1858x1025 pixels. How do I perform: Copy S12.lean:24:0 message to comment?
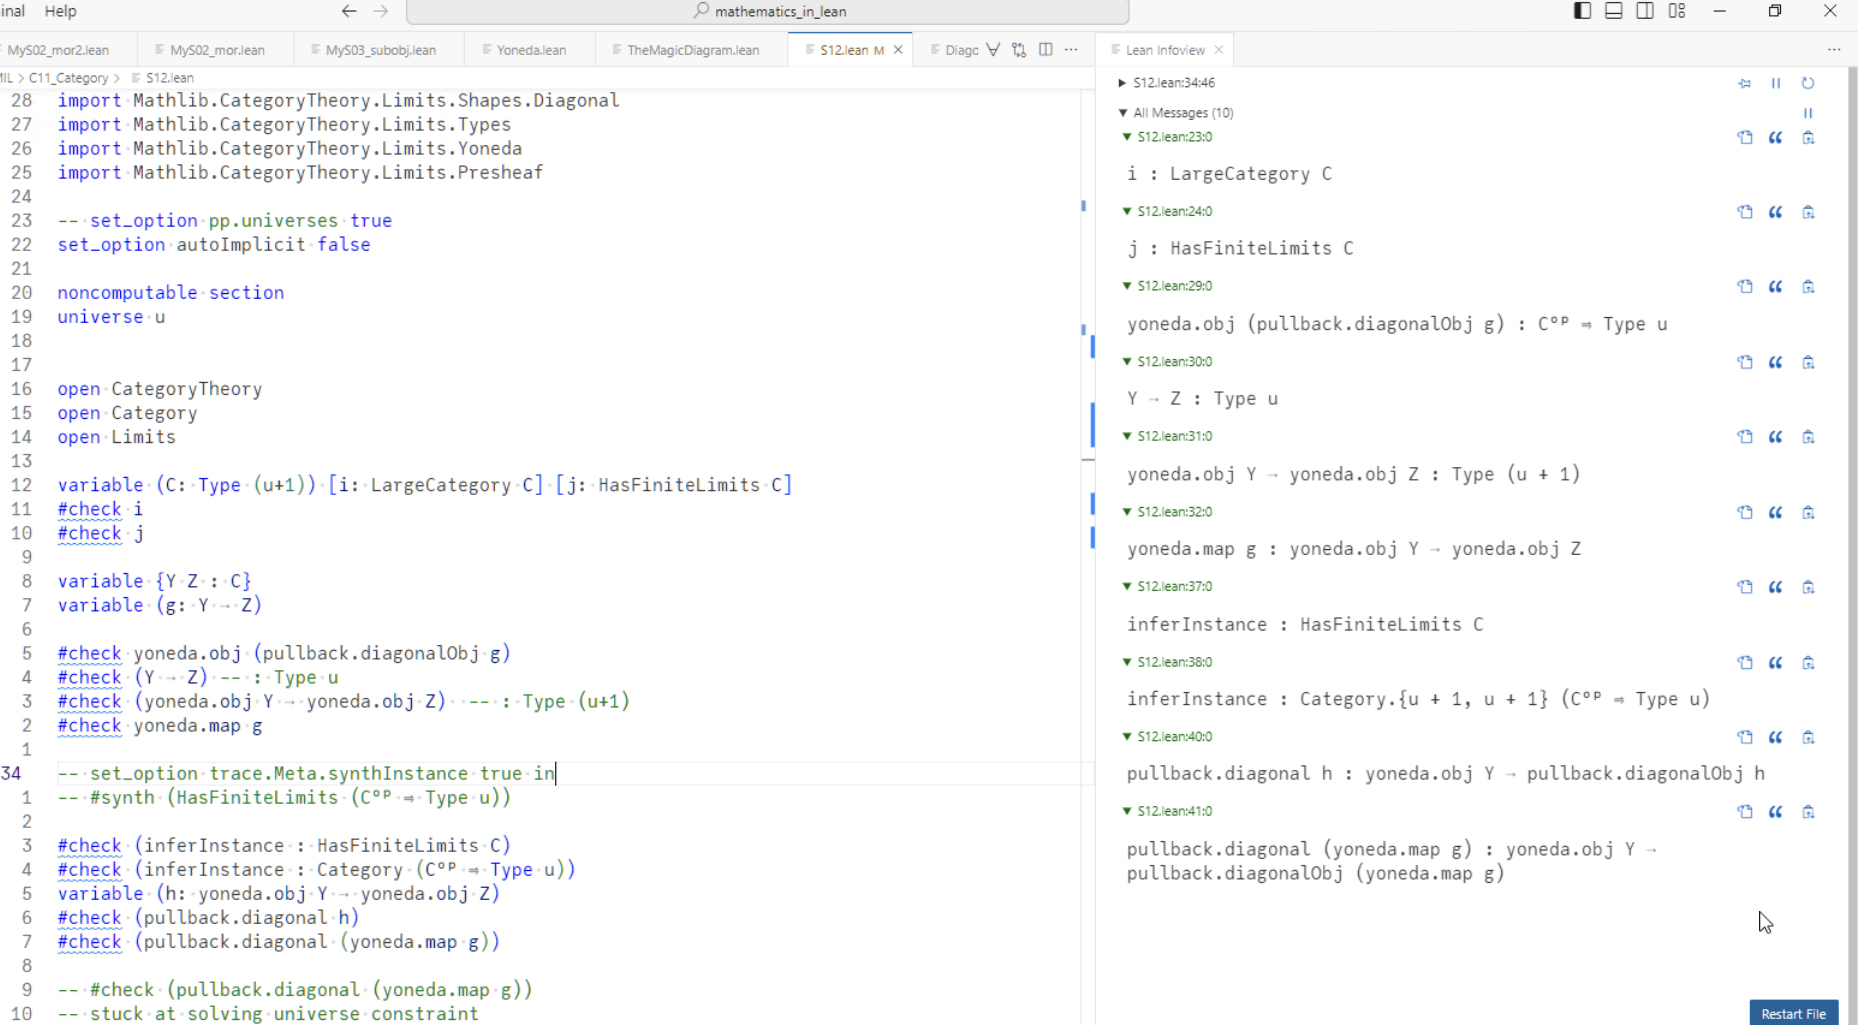point(1776,212)
